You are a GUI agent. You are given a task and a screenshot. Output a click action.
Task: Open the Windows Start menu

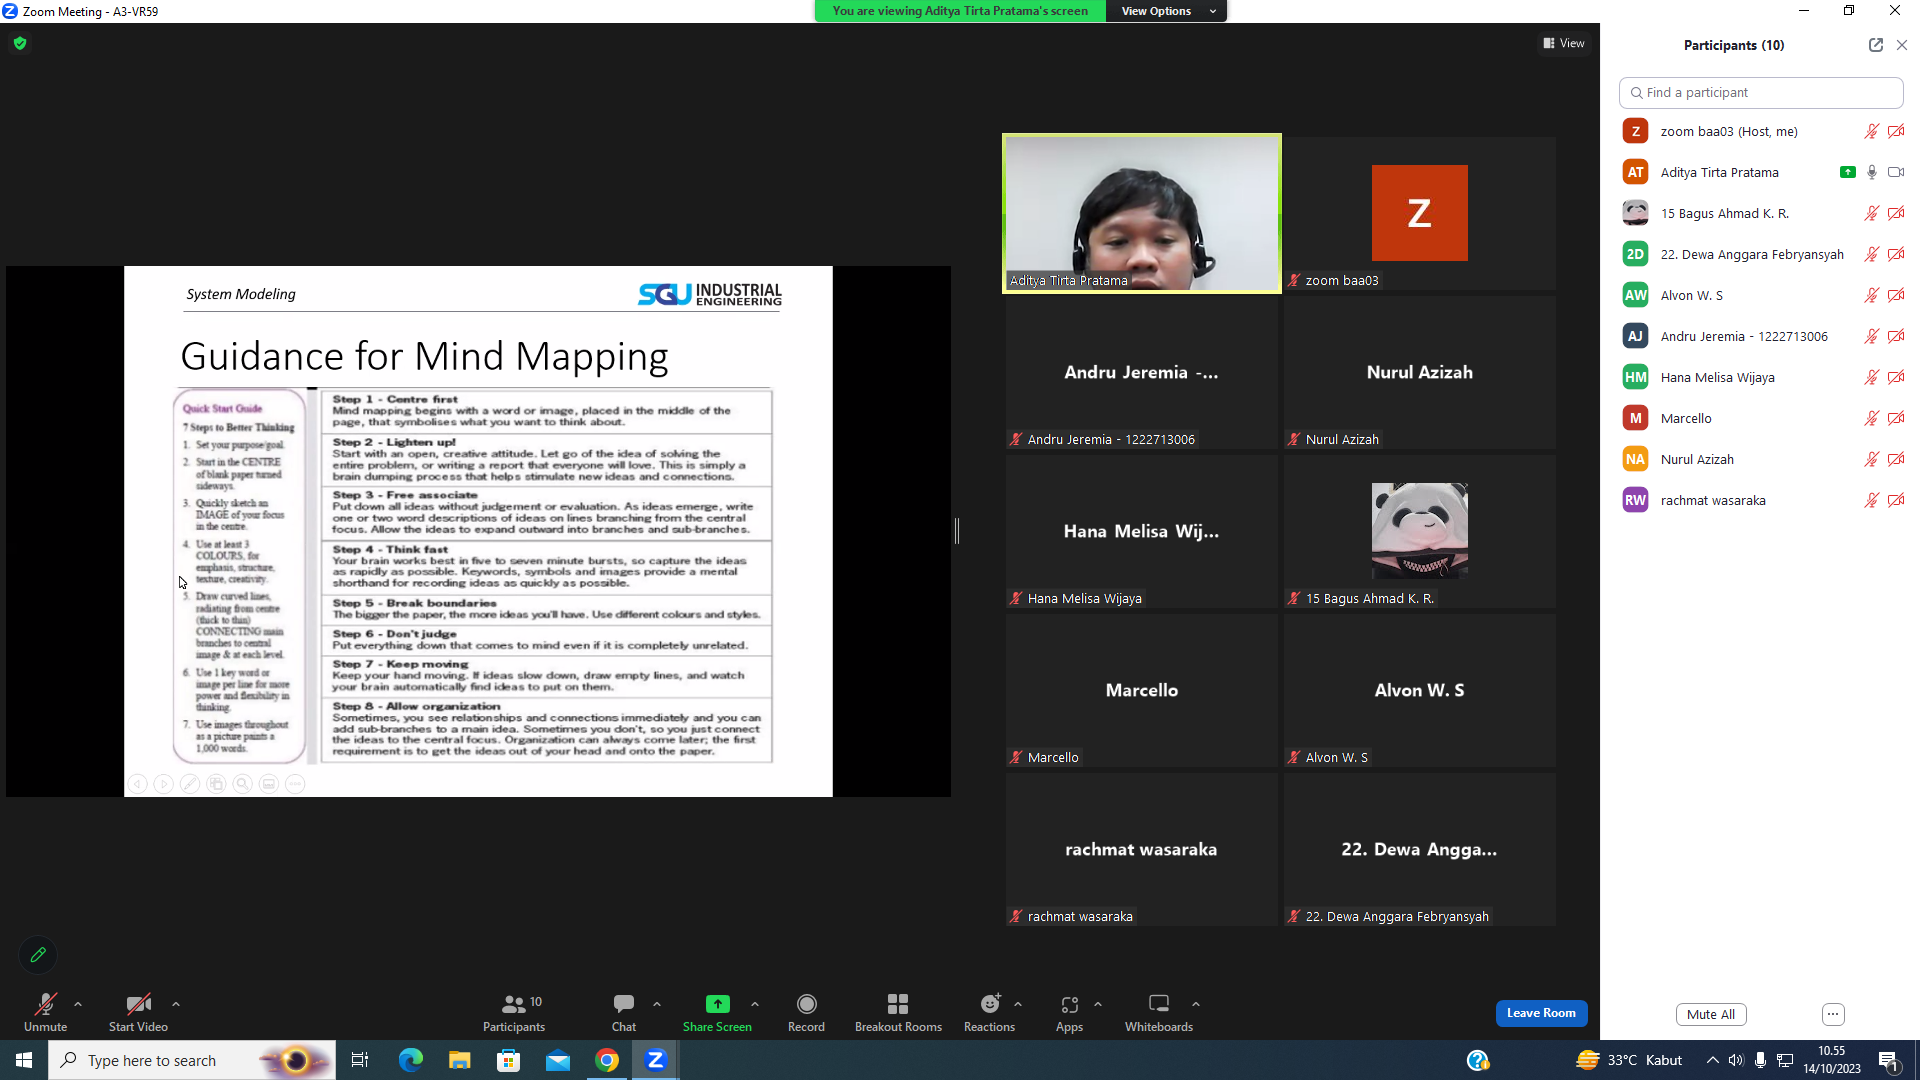pyautogui.click(x=24, y=1060)
